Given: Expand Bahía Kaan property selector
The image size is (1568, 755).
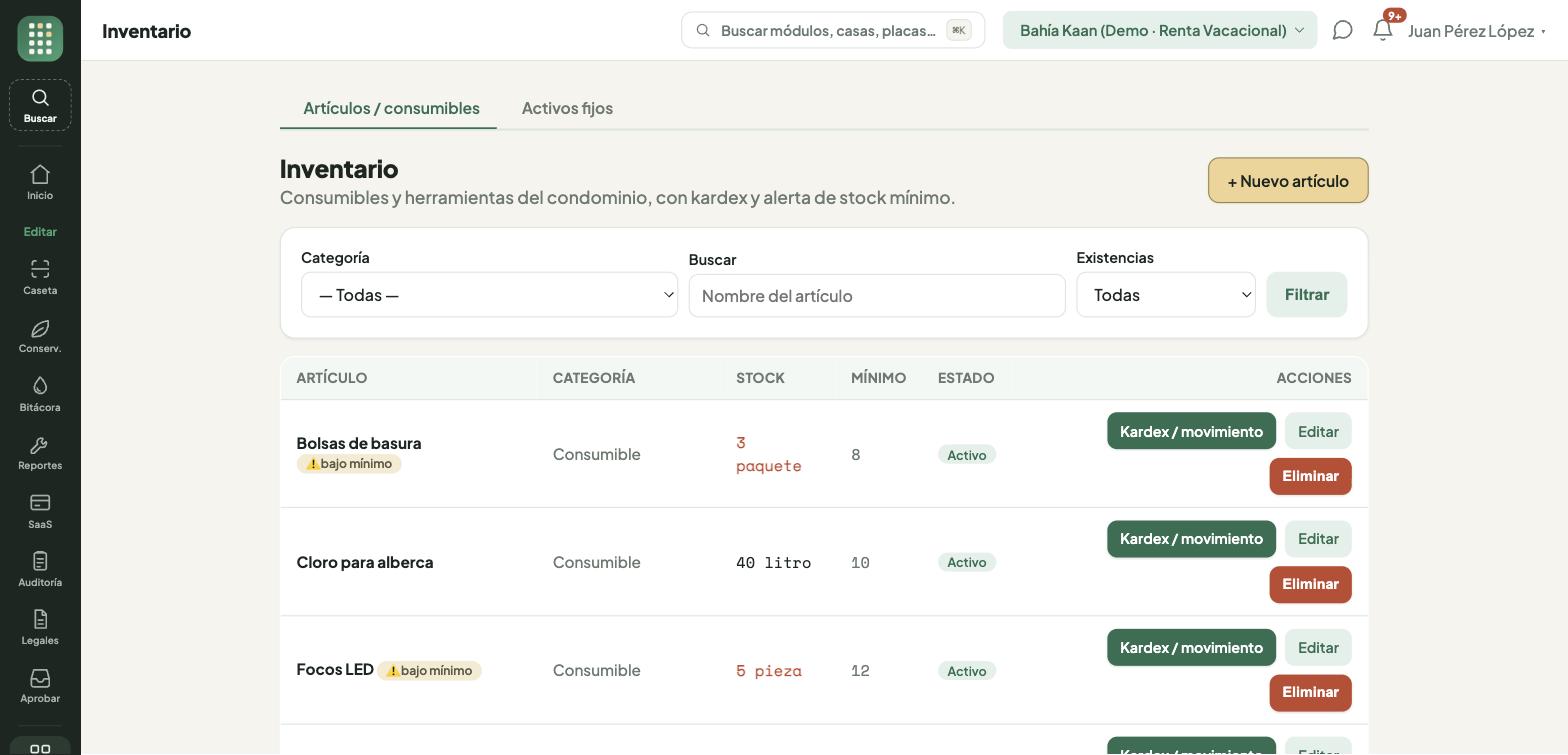Looking at the screenshot, I should [1160, 30].
